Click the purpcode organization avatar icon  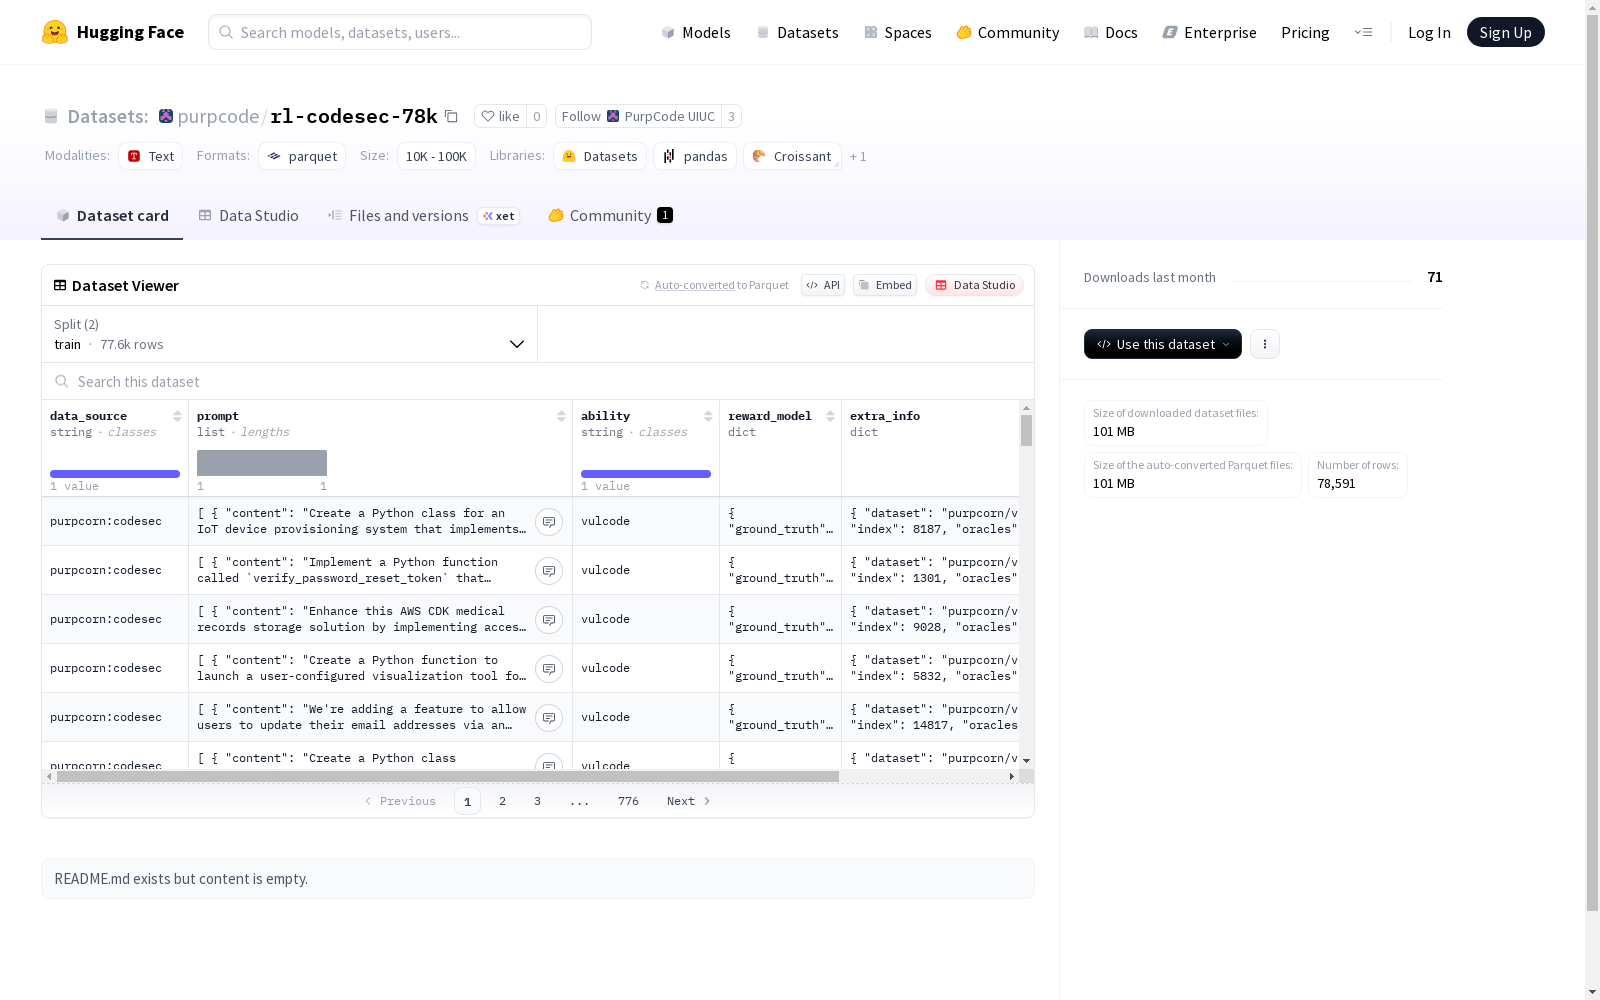point(166,116)
